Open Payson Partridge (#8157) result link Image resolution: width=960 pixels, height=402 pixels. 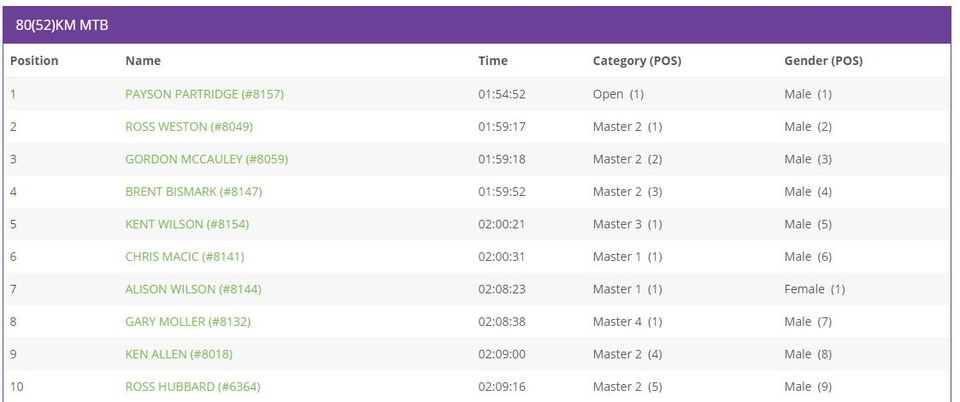coord(204,94)
